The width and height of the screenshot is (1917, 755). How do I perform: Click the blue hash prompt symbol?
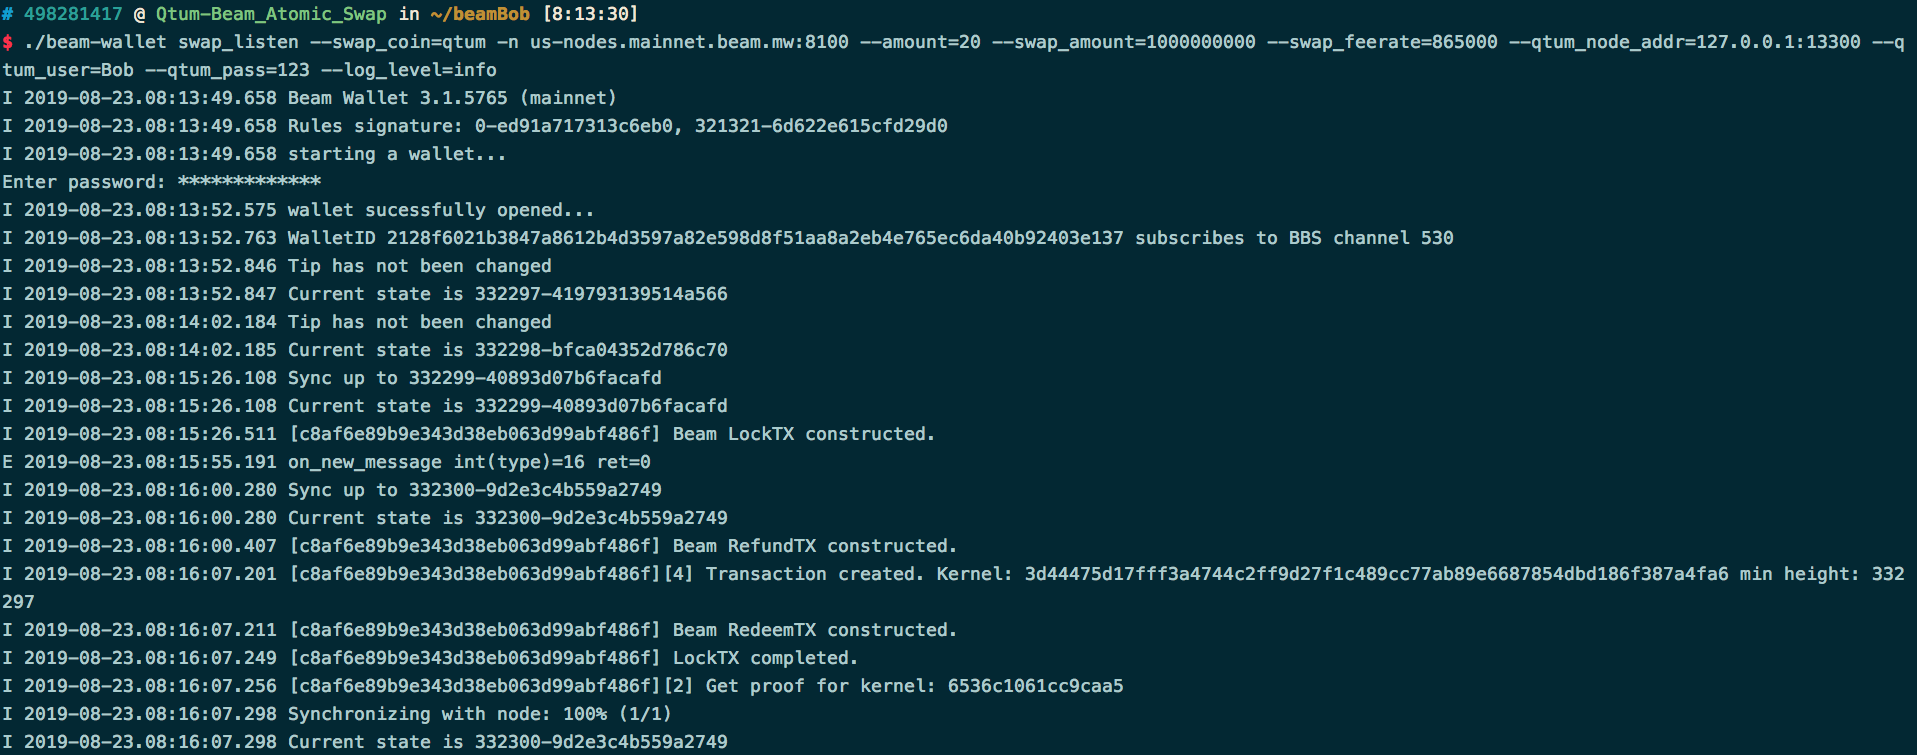coord(7,14)
